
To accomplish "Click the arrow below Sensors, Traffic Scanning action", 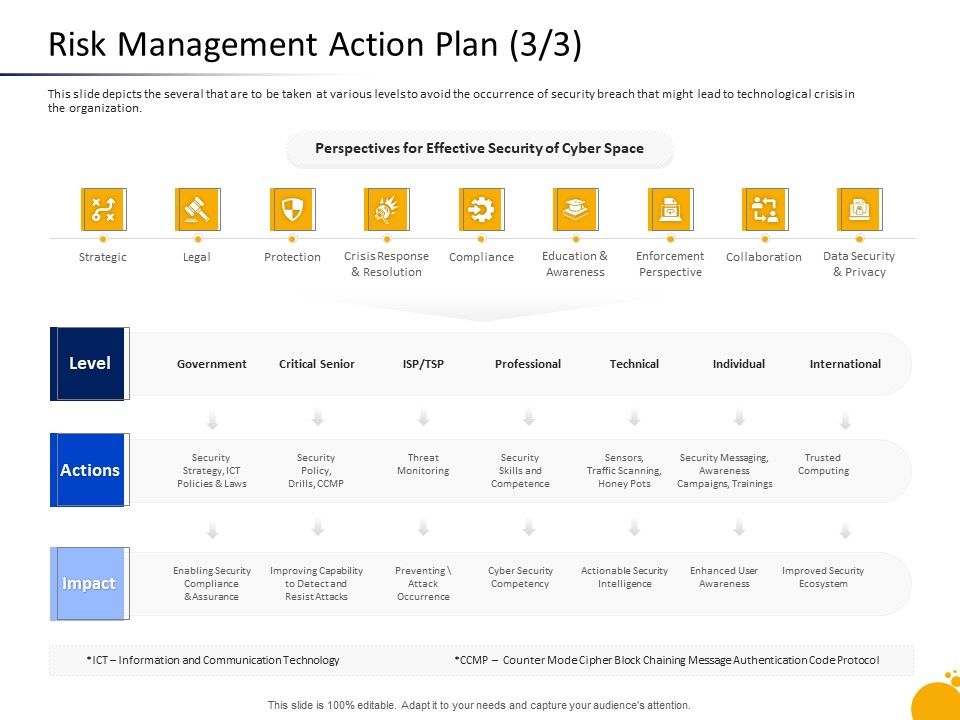I will pyautogui.click(x=634, y=528).
